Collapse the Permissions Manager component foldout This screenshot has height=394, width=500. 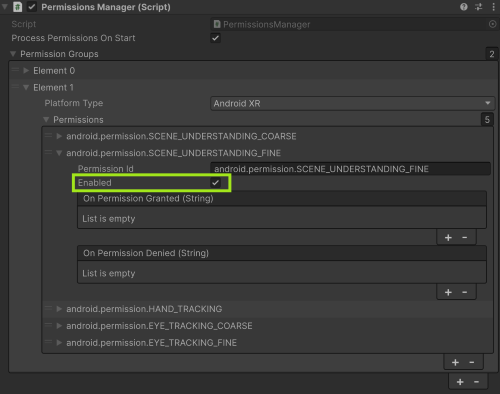point(5,7)
